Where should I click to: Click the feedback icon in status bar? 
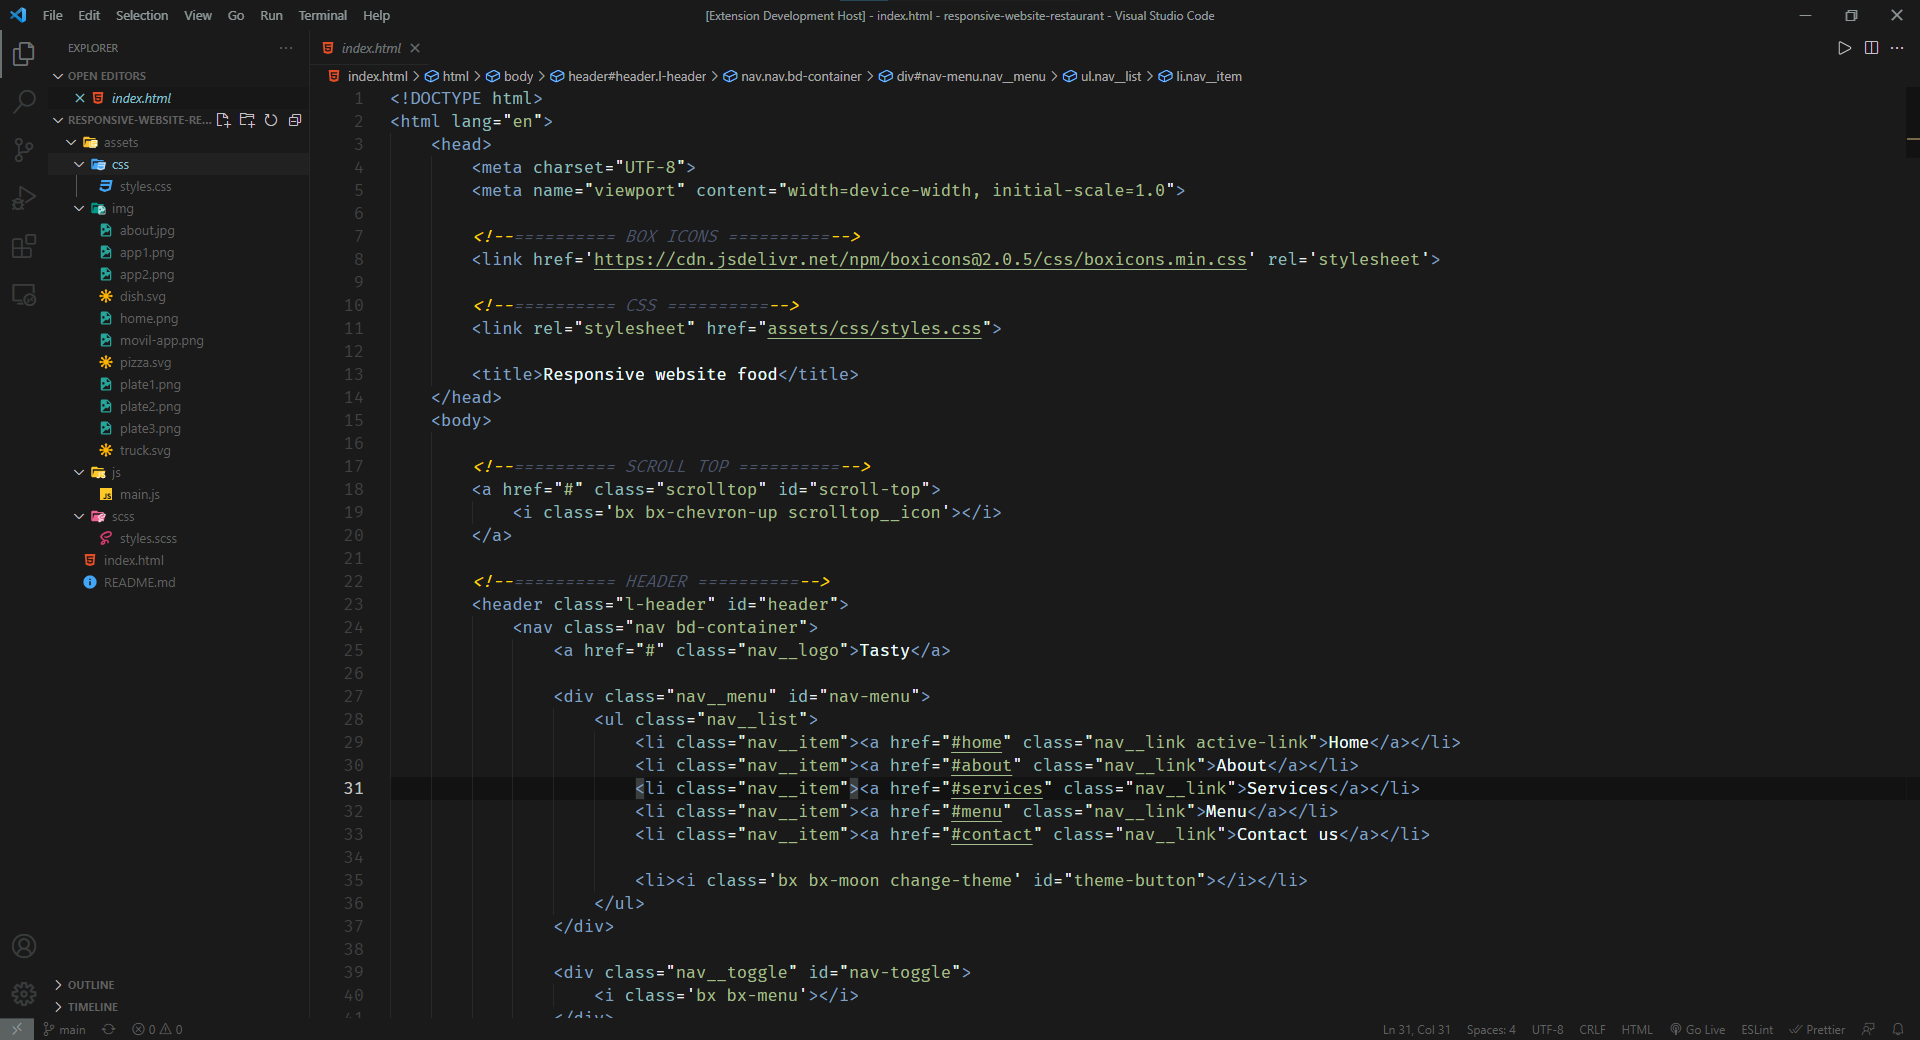click(x=1868, y=1029)
